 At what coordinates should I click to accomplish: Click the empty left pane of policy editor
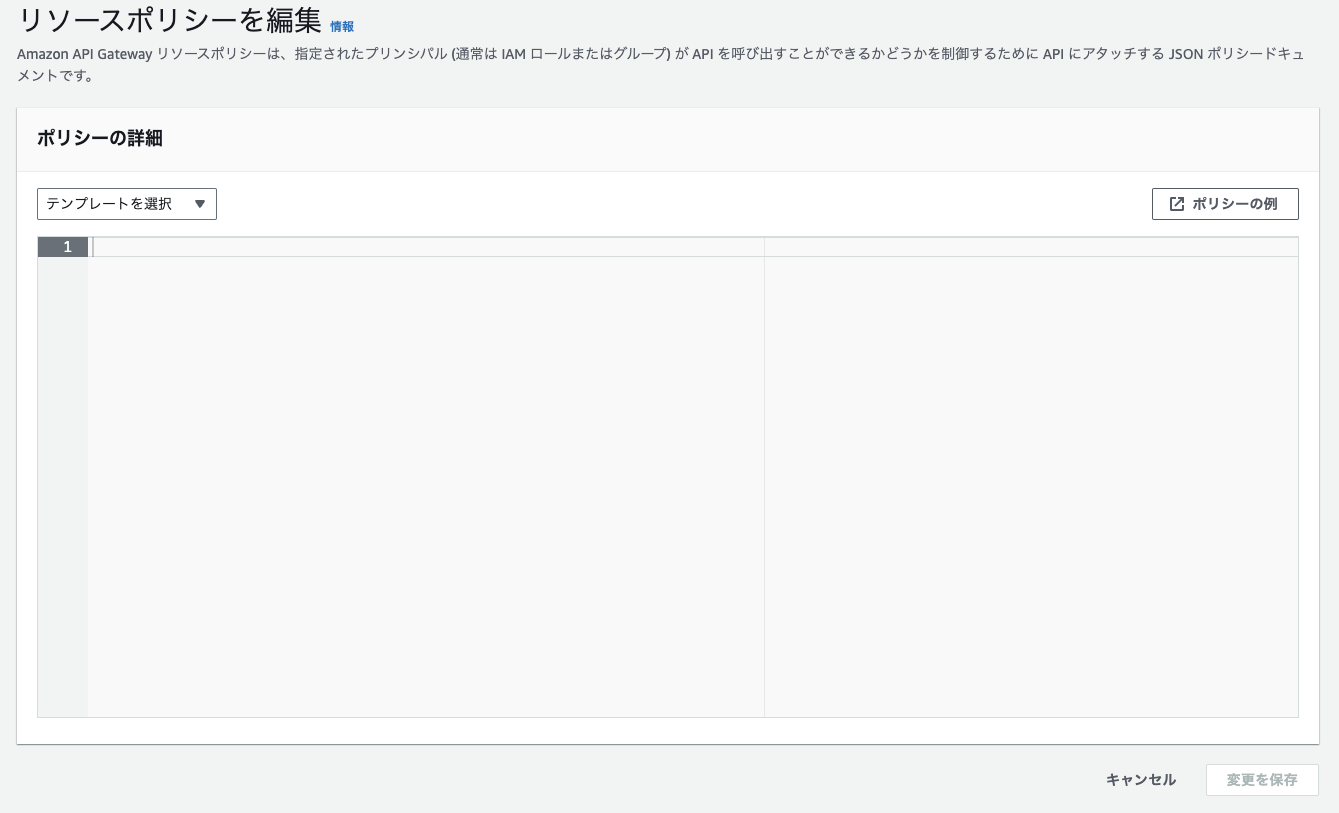coord(426,486)
